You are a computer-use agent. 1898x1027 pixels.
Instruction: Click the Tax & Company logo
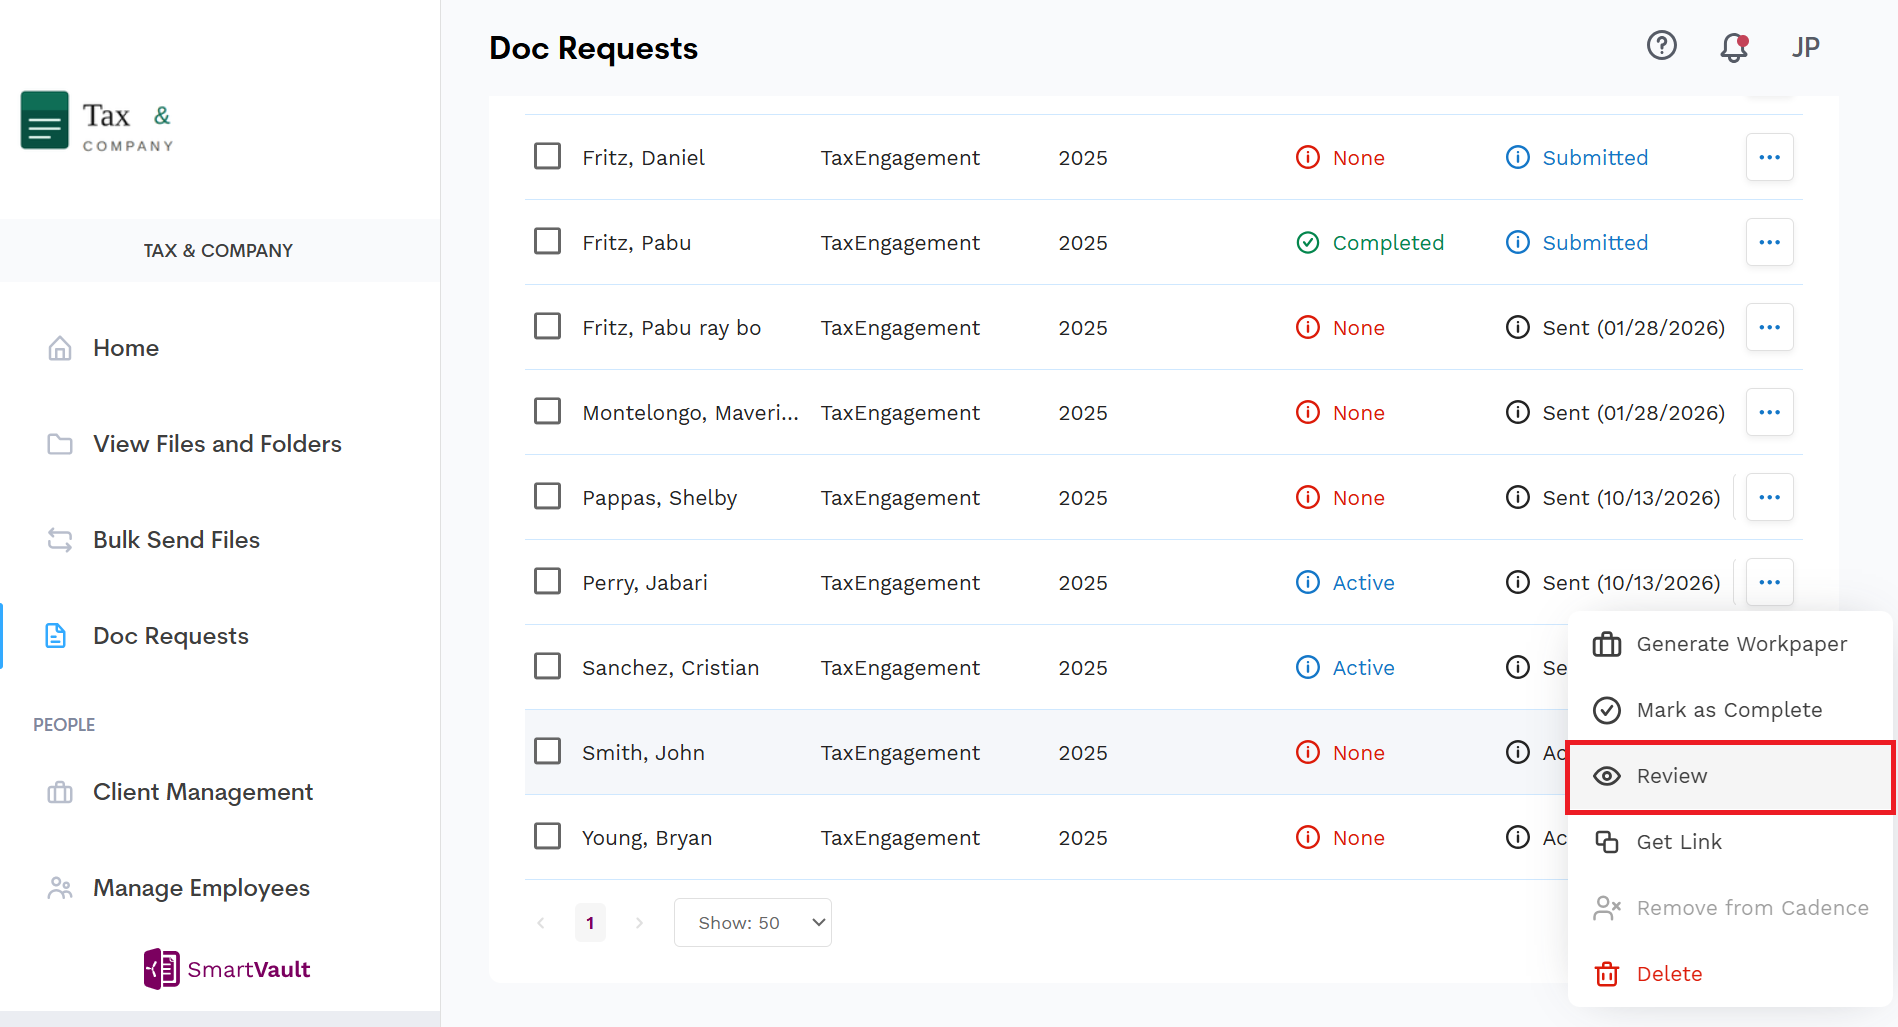pyautogui.click(x=98, y=121)
